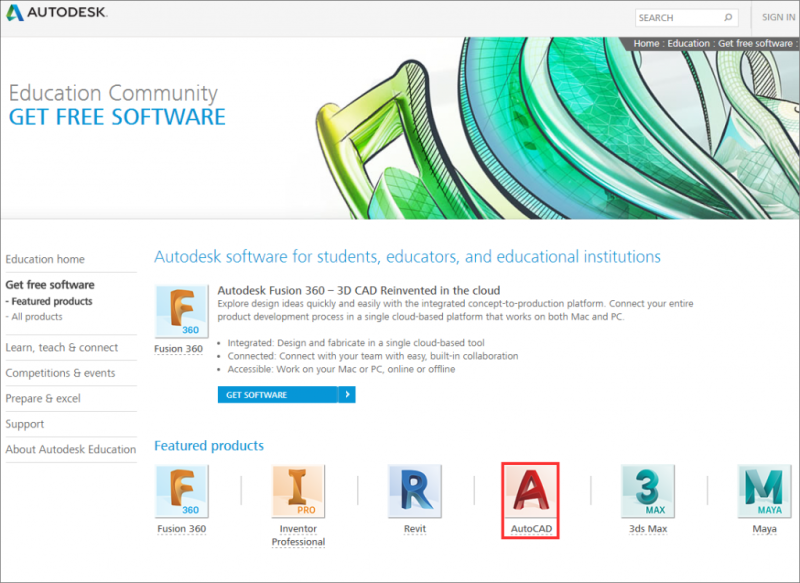Image resolution: width=800 pixels, height=583 pixels.
Task: Select the 3ds Max product icon
Action: (647, 490)
